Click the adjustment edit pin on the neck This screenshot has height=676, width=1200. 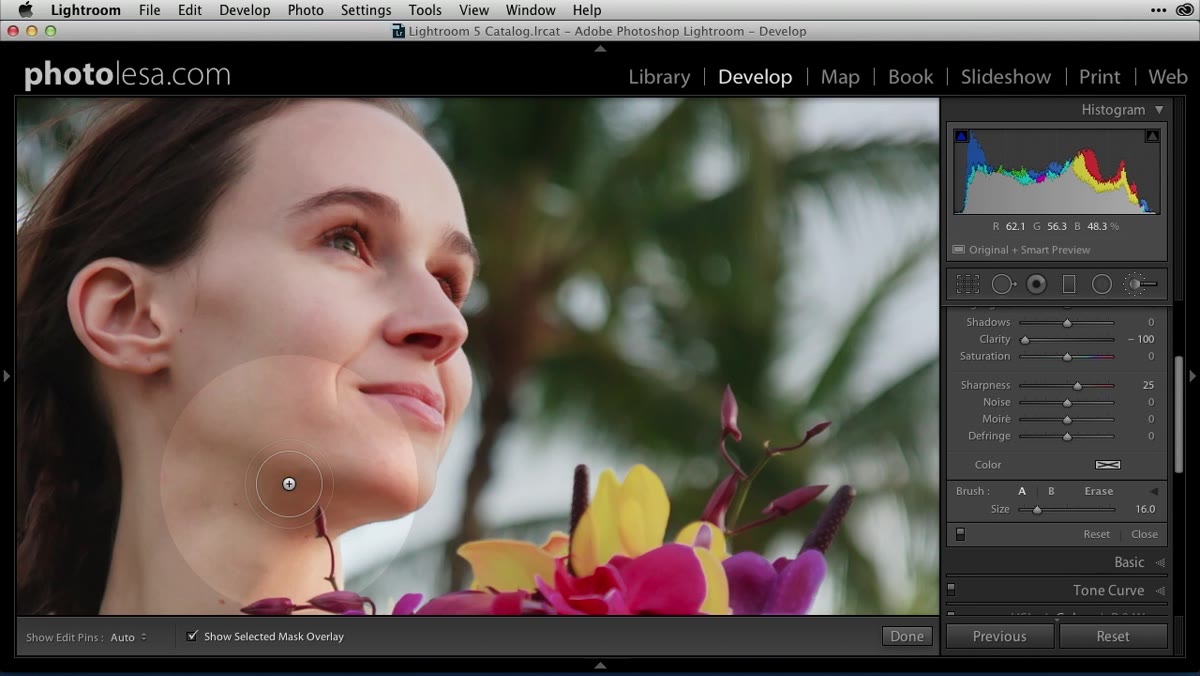(x=289, y=484)
